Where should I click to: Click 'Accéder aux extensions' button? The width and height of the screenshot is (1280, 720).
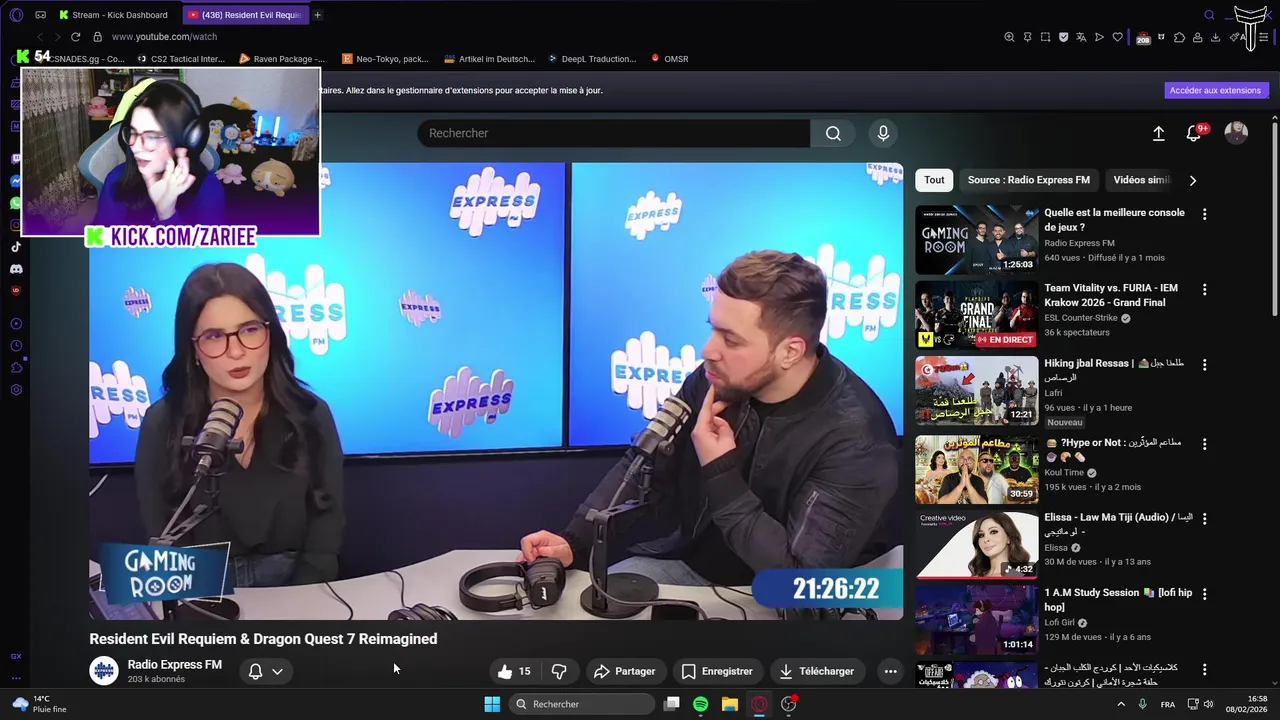(1215, 90)
